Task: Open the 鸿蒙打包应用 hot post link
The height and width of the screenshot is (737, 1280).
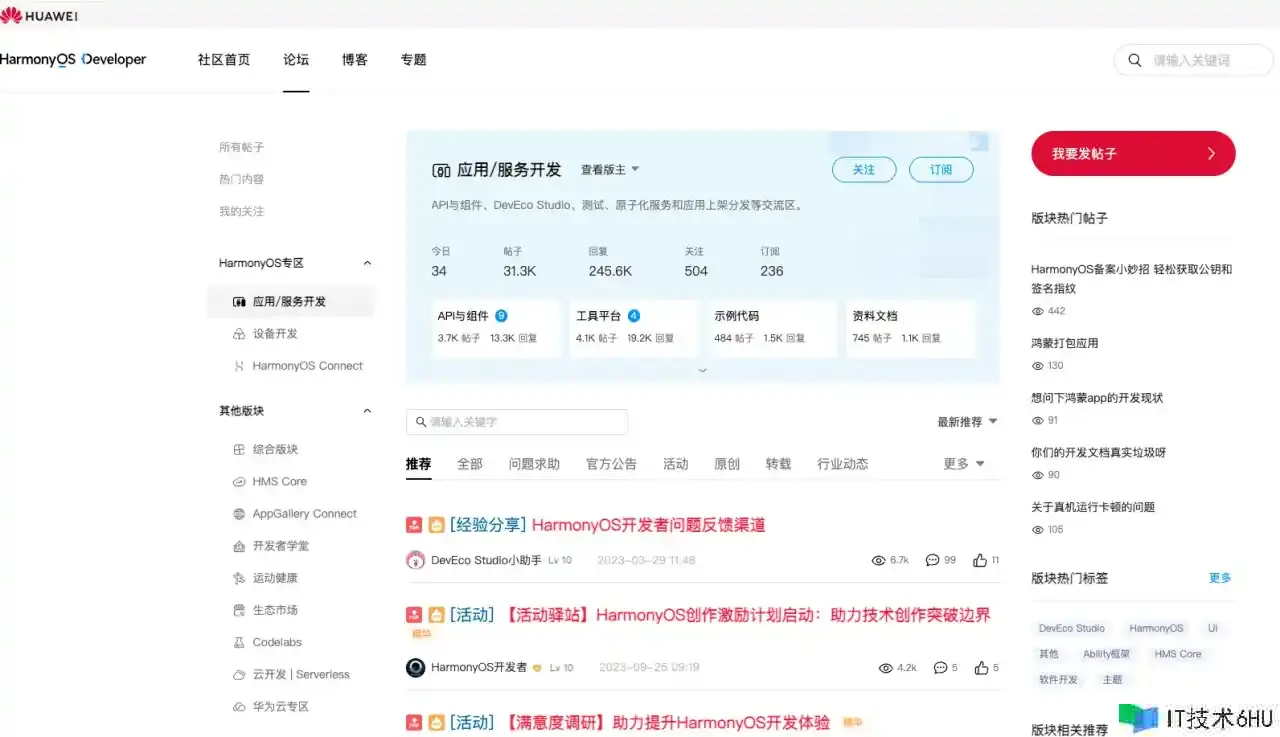Action: point(1065,343)
